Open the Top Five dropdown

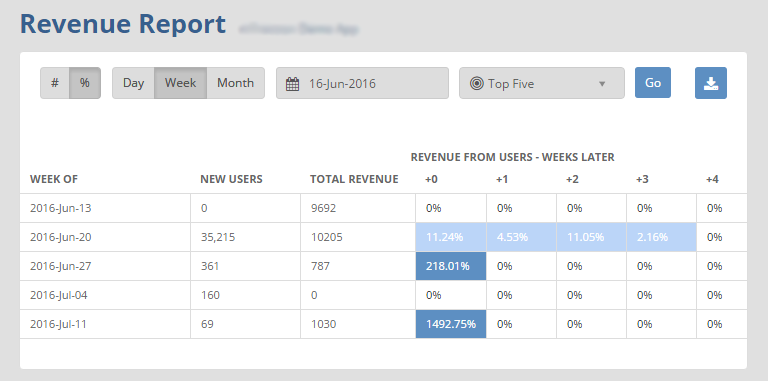(x=542, y=83)
